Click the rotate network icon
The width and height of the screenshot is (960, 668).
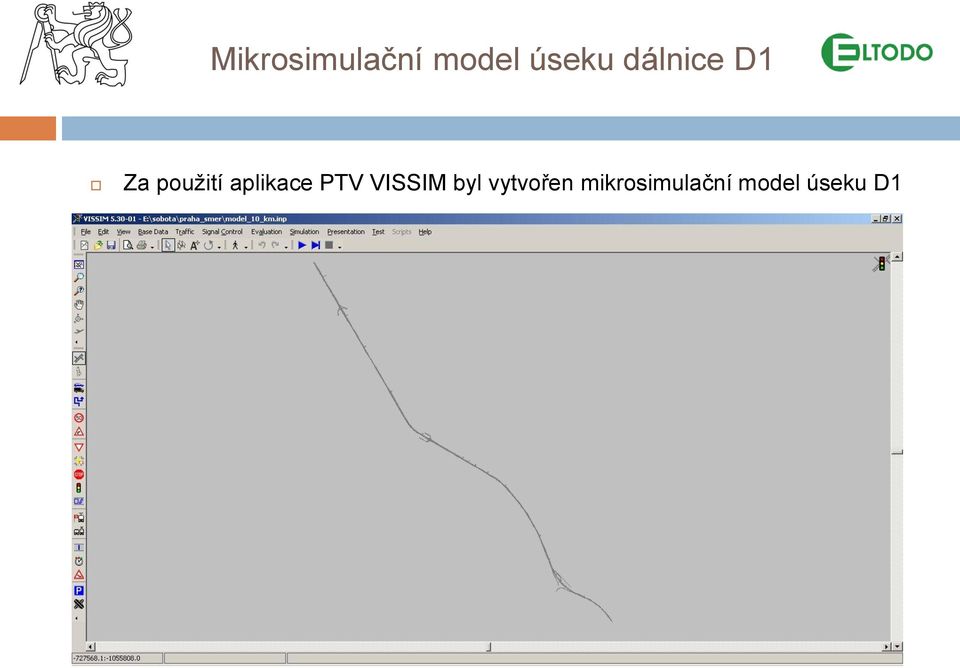[209, 246]
